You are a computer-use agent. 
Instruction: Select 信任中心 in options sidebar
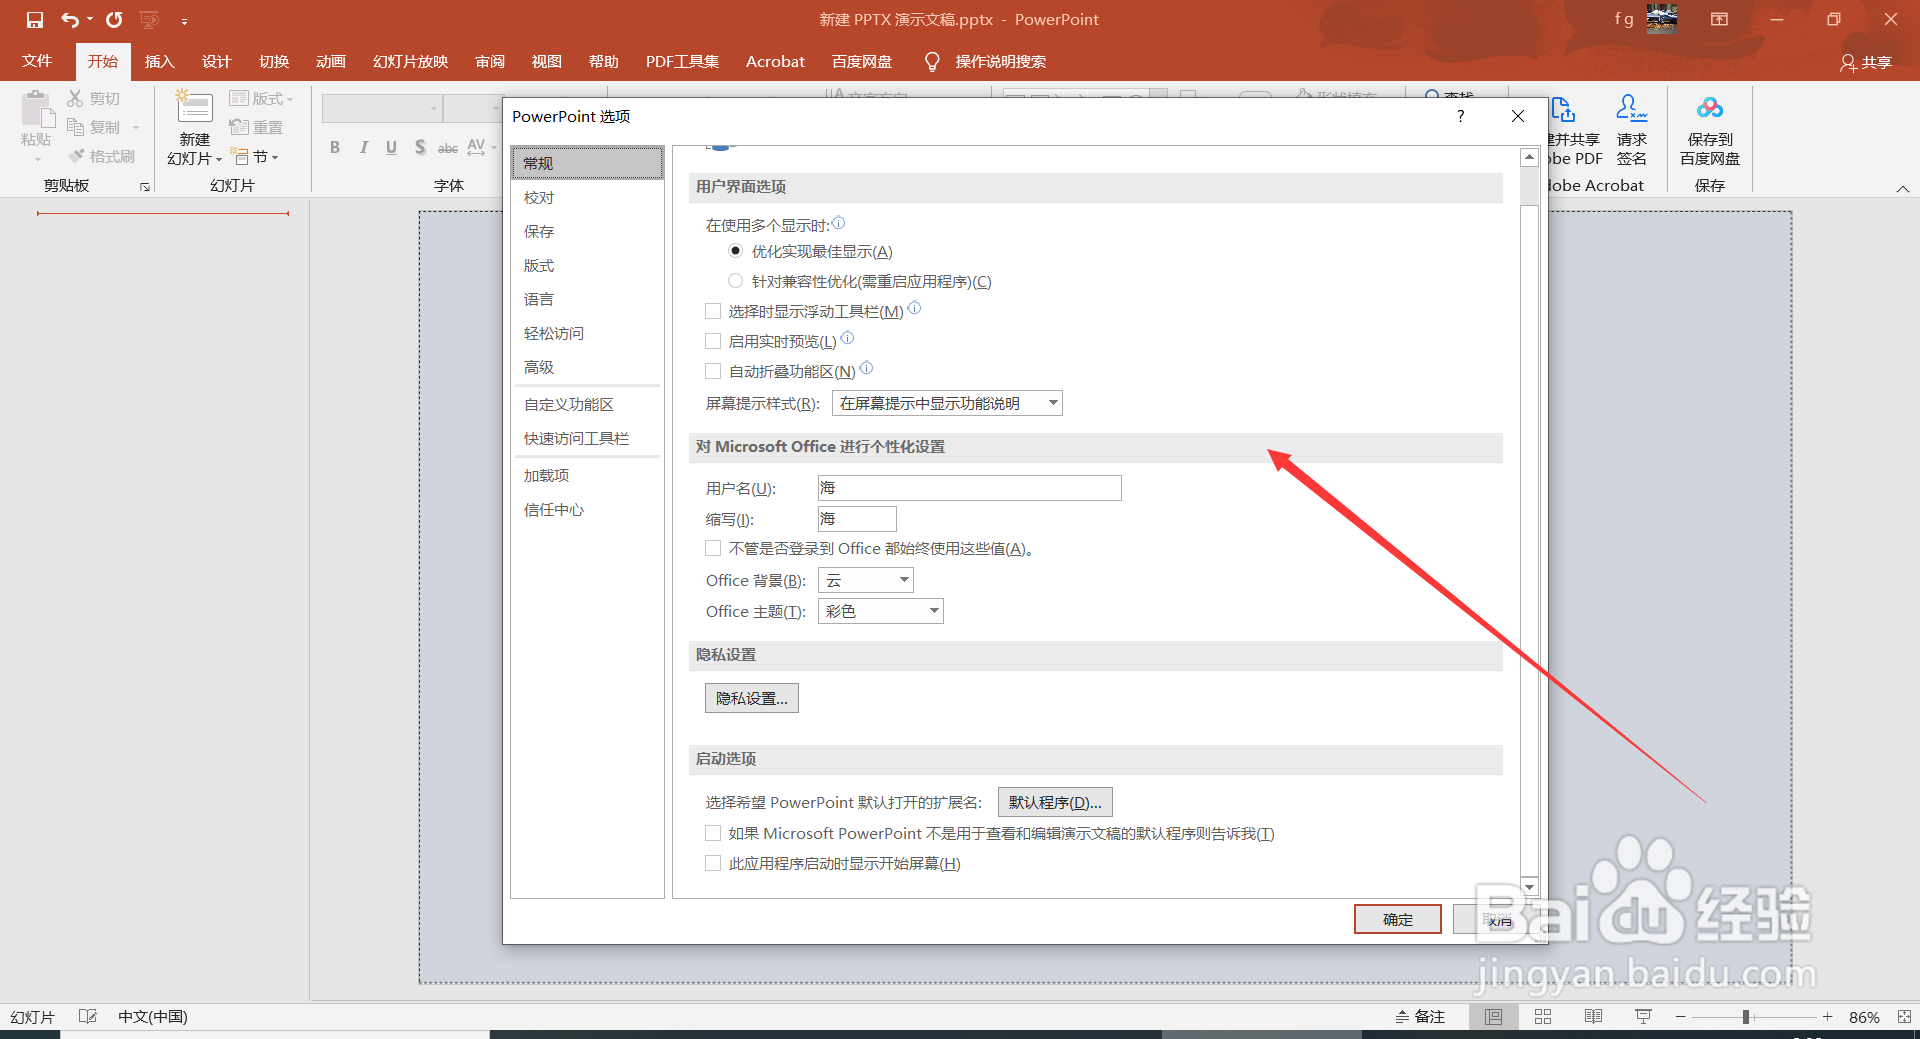587,510
